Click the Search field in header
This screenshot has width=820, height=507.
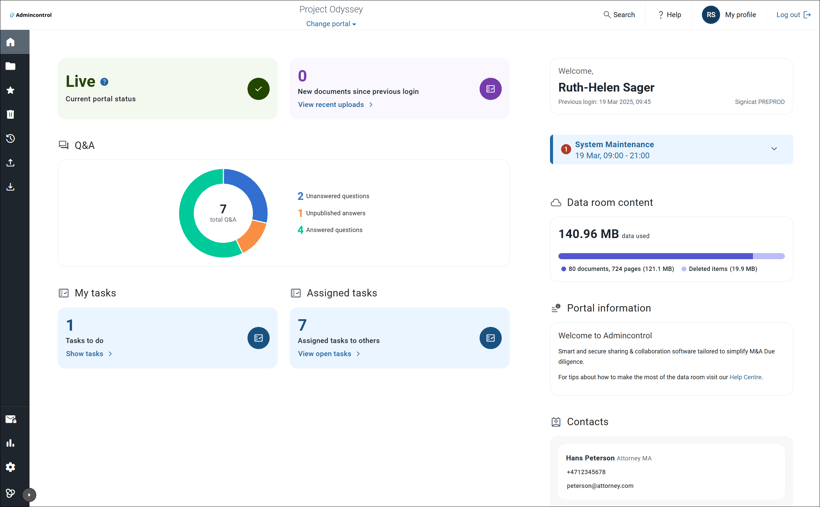click(x=619, y=15)
